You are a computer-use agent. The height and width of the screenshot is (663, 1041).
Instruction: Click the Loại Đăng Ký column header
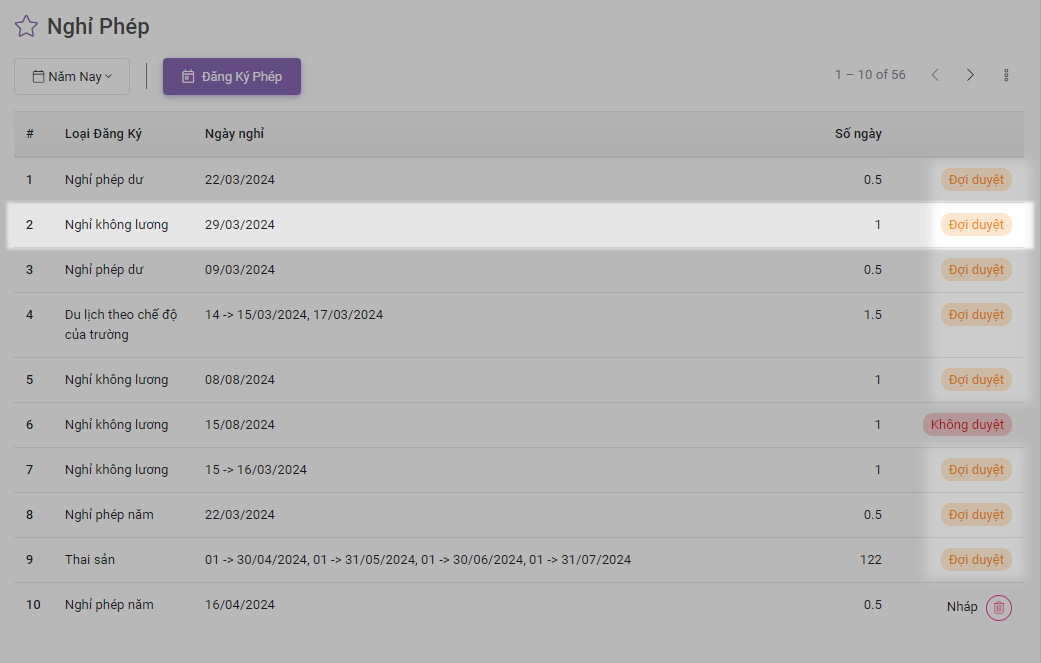pos(104,134)
